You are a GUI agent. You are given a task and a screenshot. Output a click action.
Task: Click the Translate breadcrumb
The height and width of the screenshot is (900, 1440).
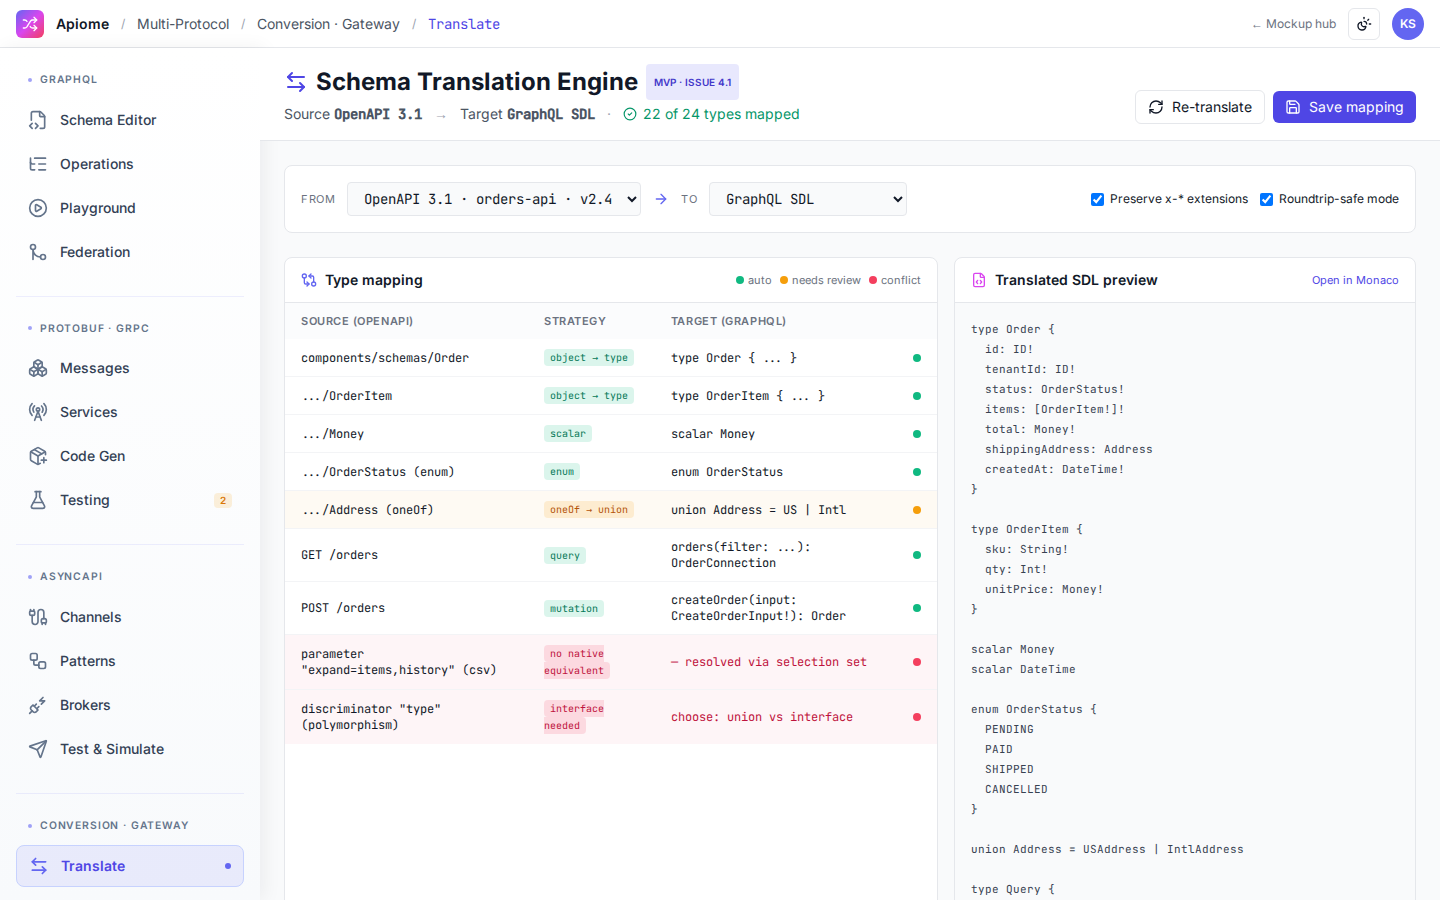coord(464,24)
